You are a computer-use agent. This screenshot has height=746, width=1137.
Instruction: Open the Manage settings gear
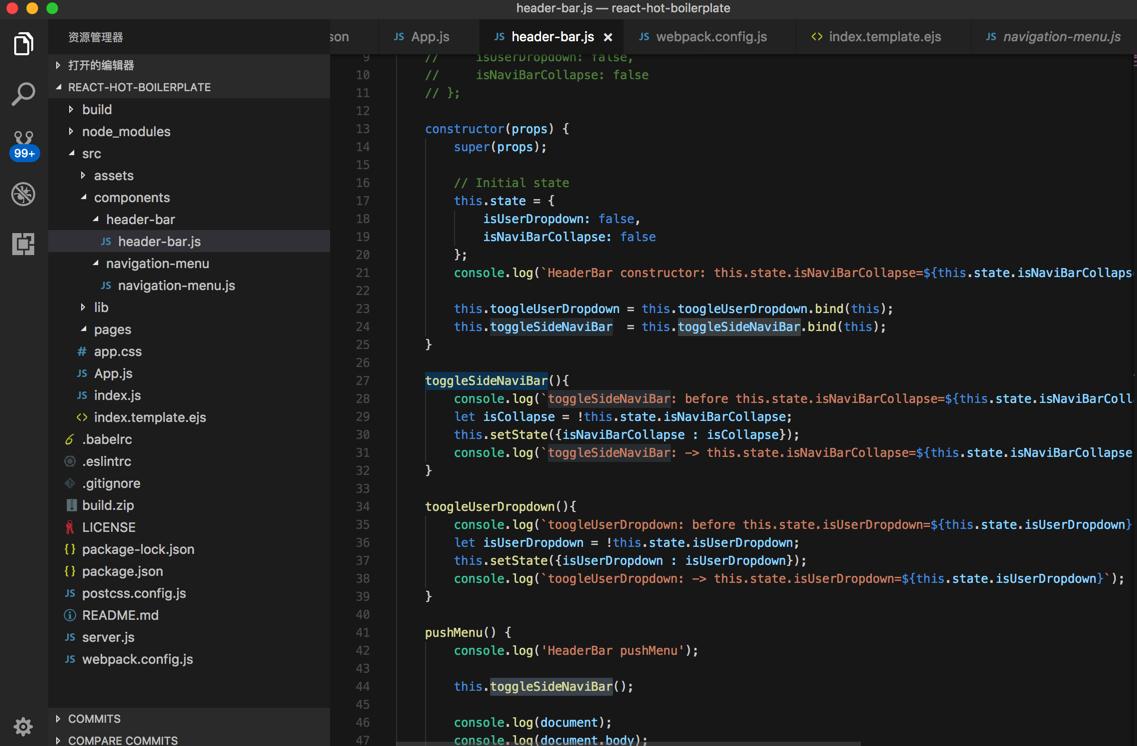(23, 726)
